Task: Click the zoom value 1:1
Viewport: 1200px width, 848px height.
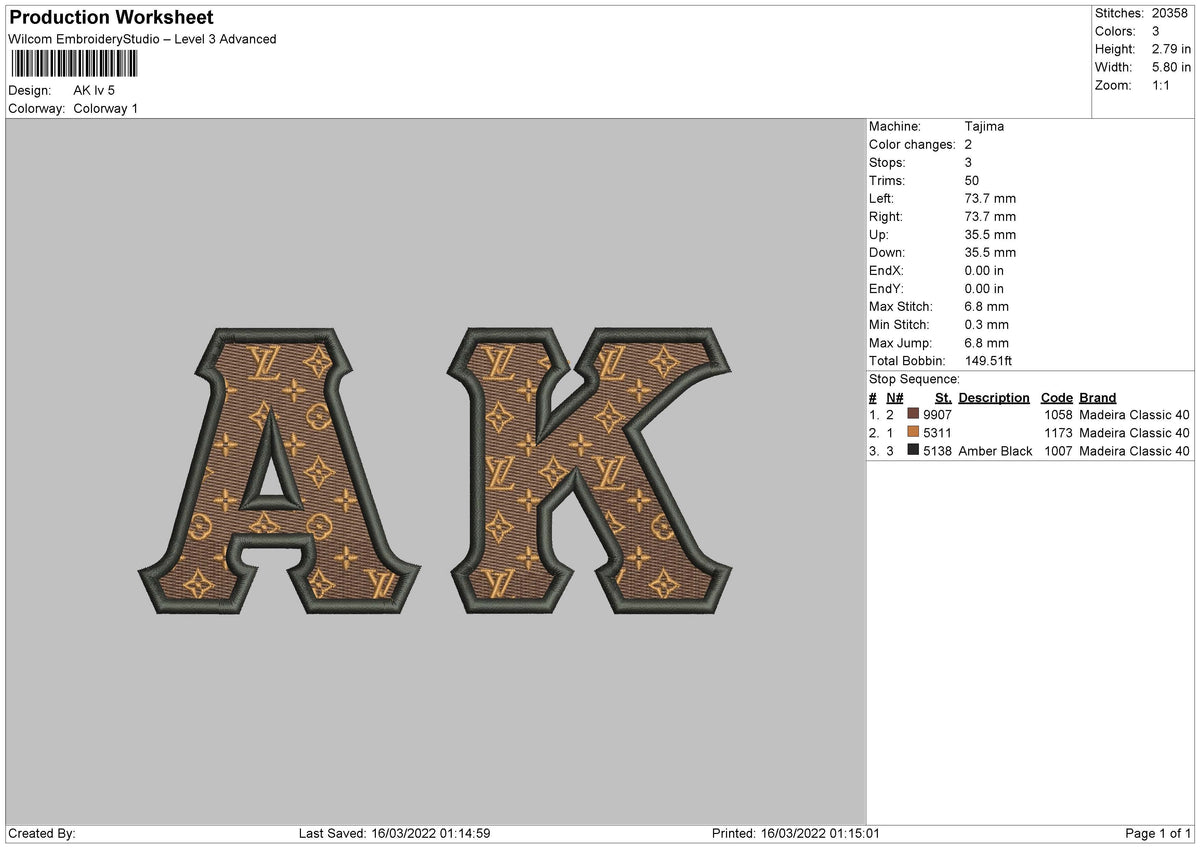Action: [1163, 85]
